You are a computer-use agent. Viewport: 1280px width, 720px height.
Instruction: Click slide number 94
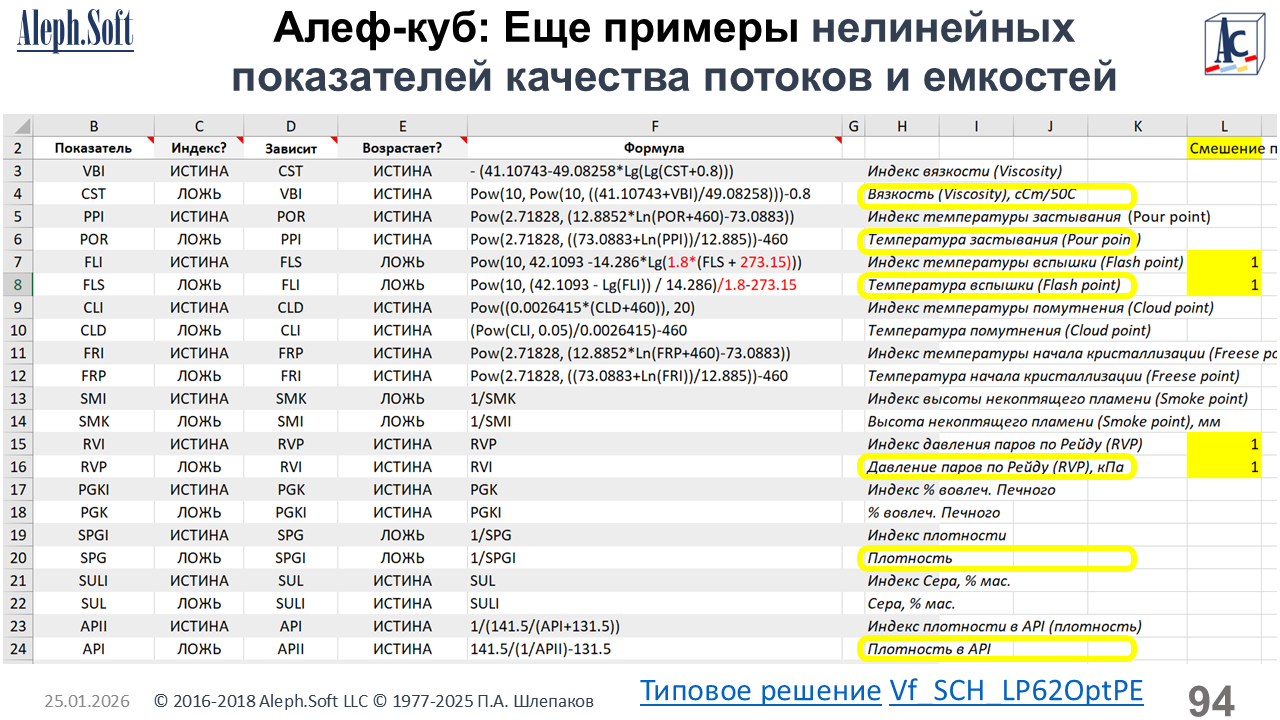tap(1211, 701)
